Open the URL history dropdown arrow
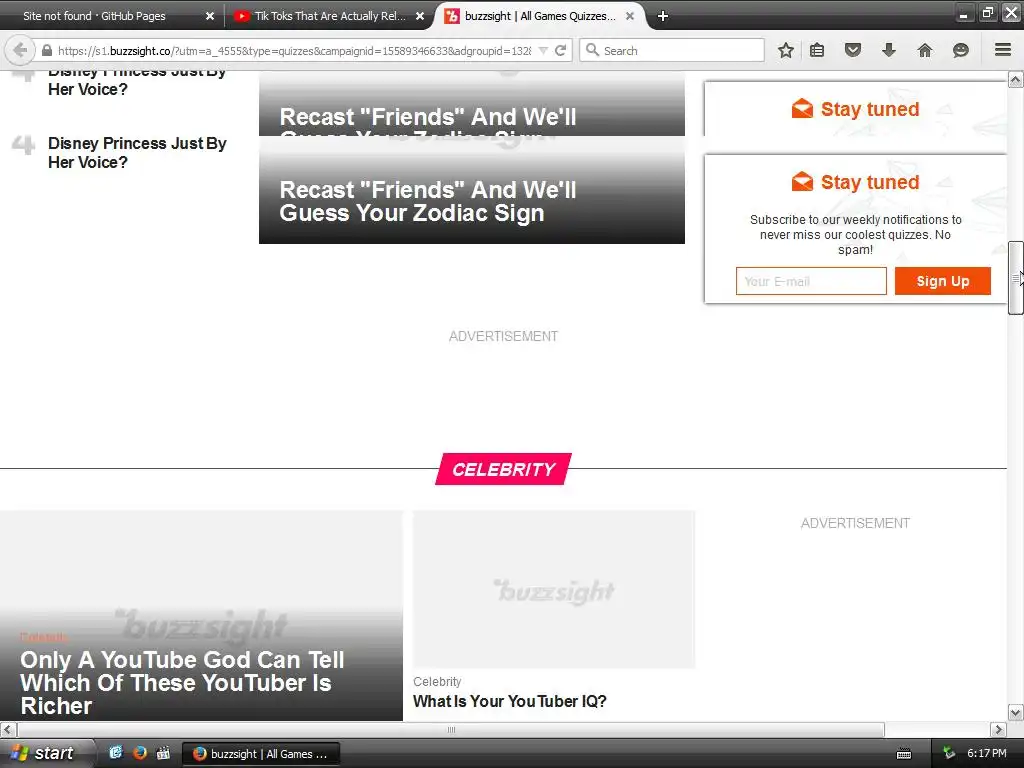This screenshot has height=768, width=1024. point(543,50)
